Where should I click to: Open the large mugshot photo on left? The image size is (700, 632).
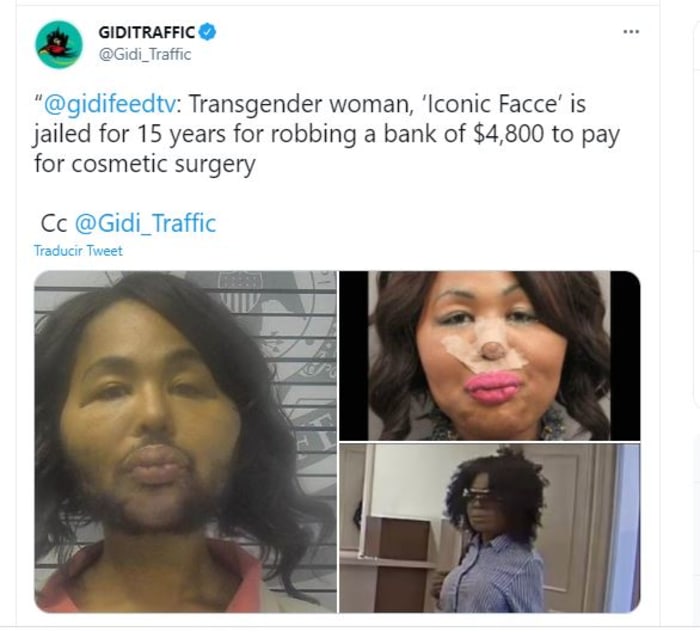186,442
